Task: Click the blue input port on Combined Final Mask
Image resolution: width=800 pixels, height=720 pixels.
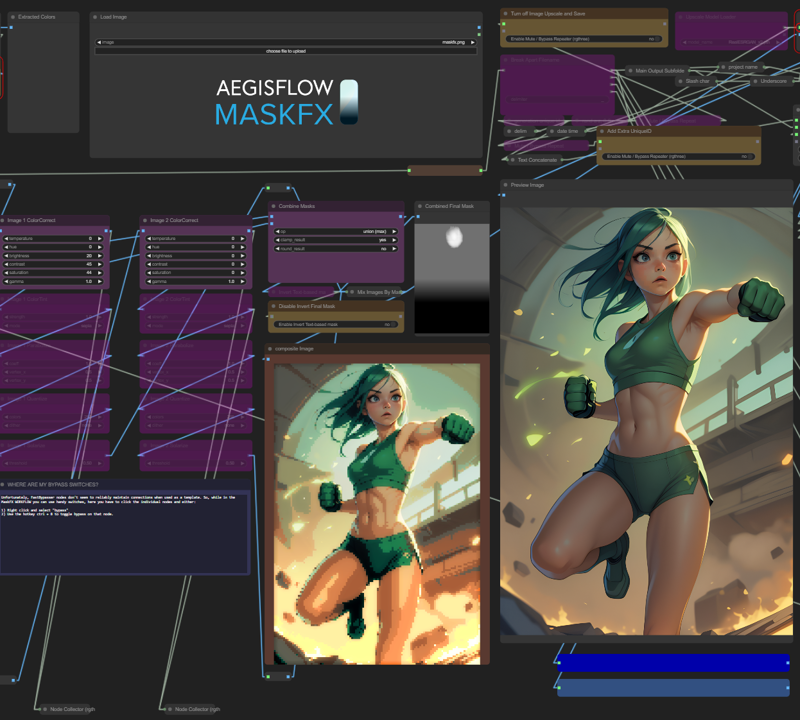Action: pyautogui.click(x=418, y=217)
